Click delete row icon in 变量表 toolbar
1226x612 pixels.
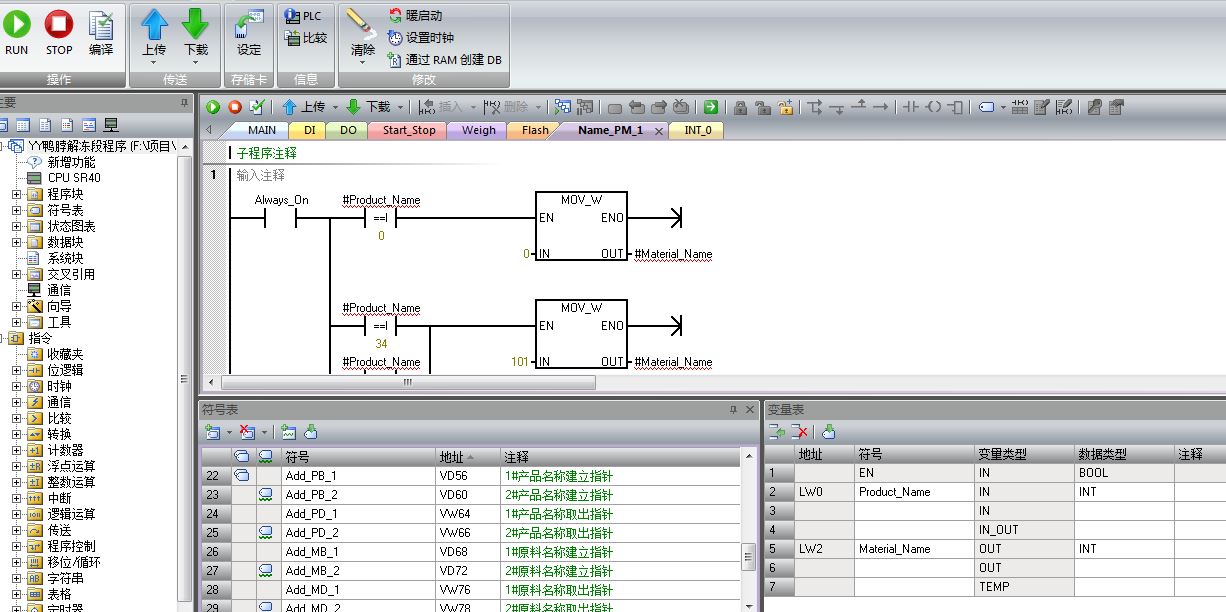click(800, 432)
